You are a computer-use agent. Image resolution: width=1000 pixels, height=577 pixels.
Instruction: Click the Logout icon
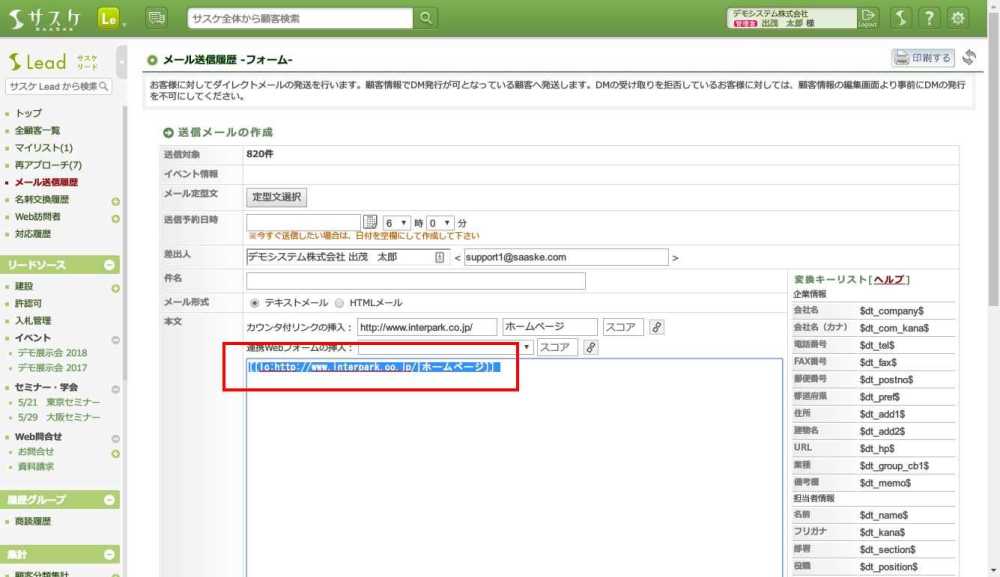pos(867,18)
